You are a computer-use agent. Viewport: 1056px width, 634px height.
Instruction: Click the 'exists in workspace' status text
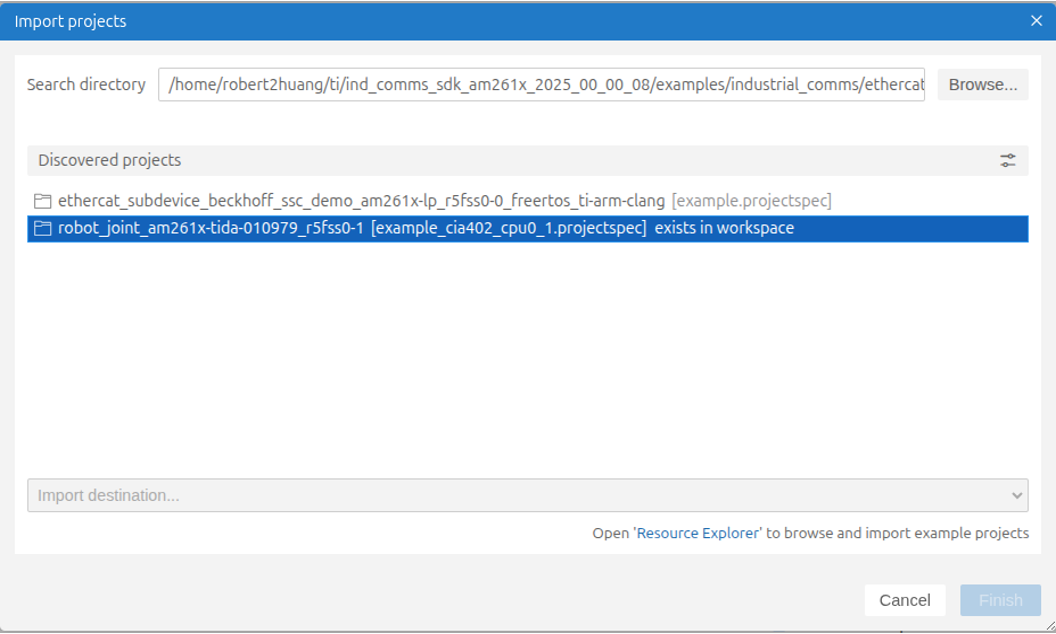tap(724, 228)
